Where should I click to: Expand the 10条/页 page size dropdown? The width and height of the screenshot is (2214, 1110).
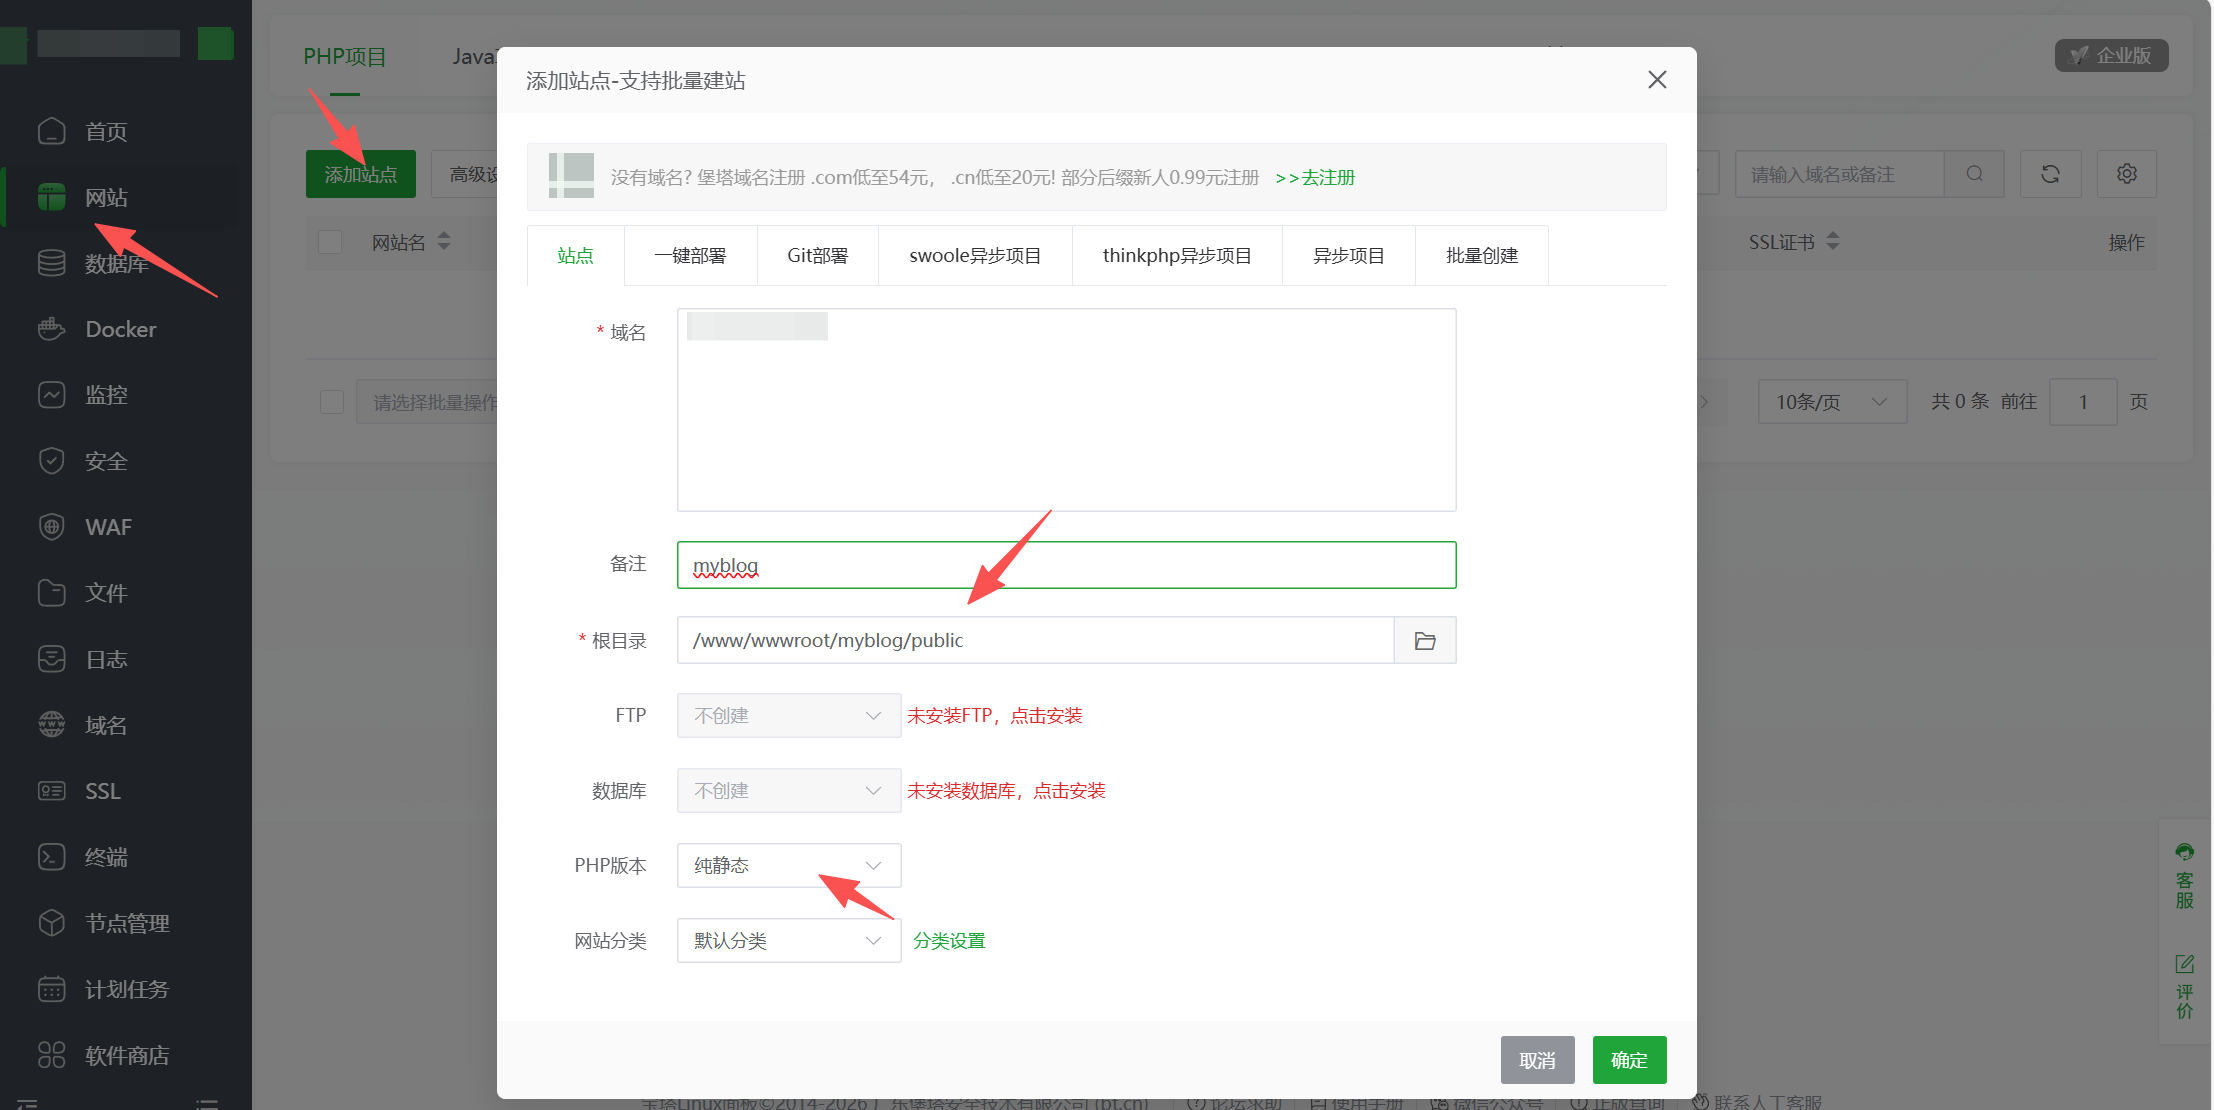pos(1831,402)
